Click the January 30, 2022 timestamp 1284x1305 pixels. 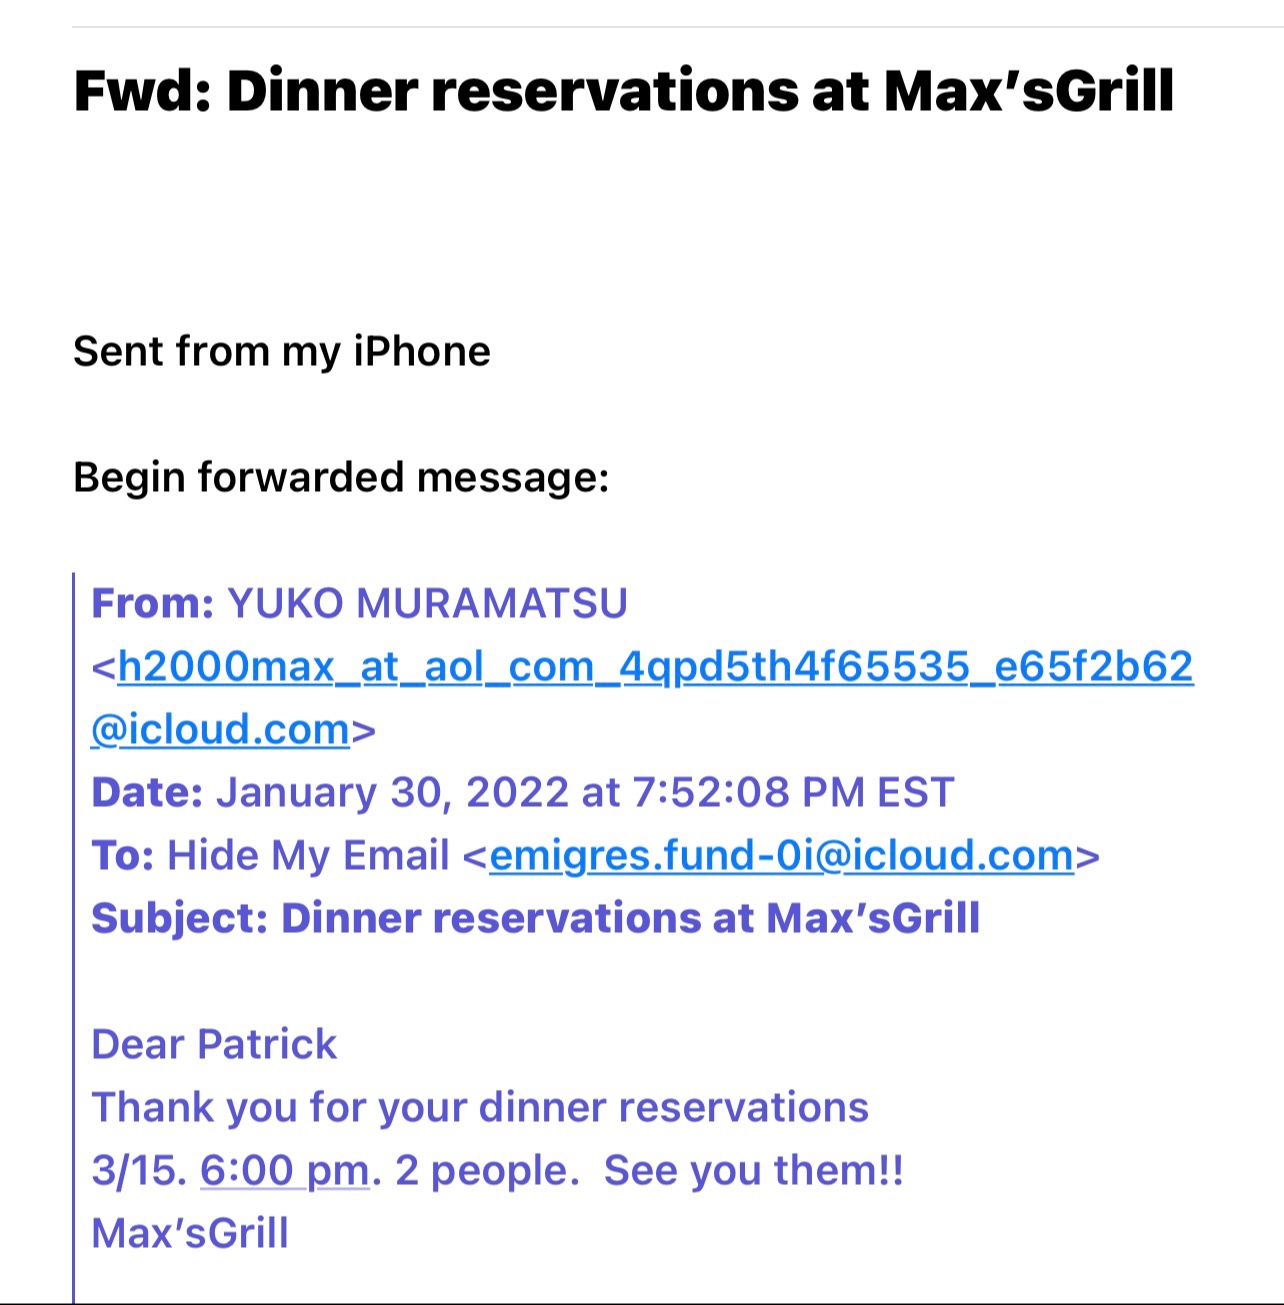pos(585,793)
